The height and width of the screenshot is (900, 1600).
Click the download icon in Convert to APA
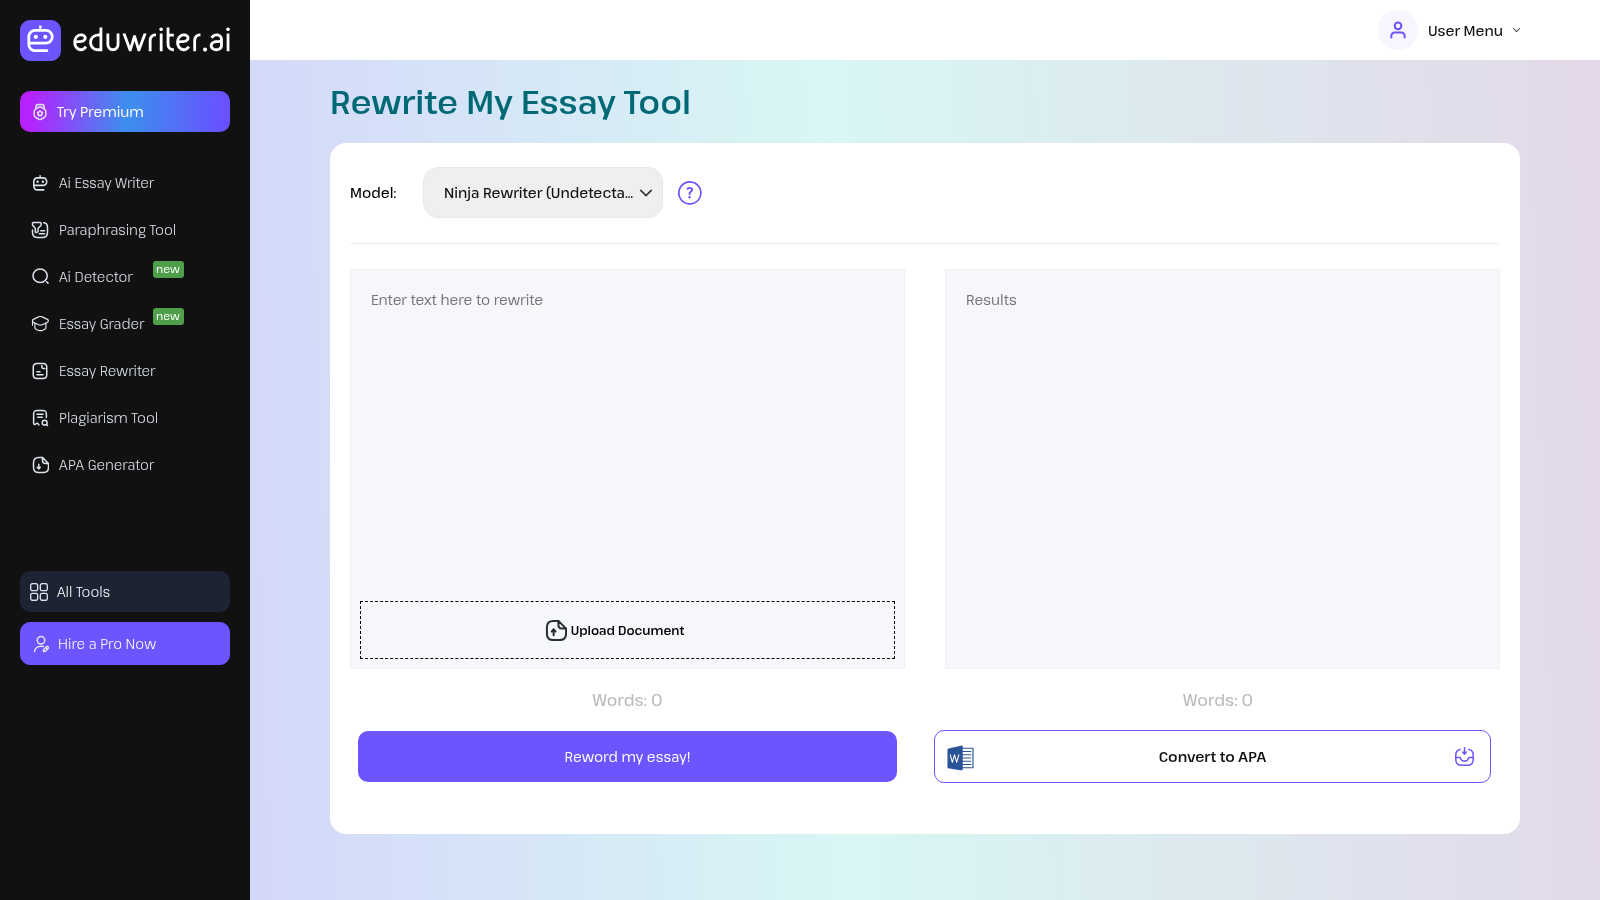(x=1464, y=757)
